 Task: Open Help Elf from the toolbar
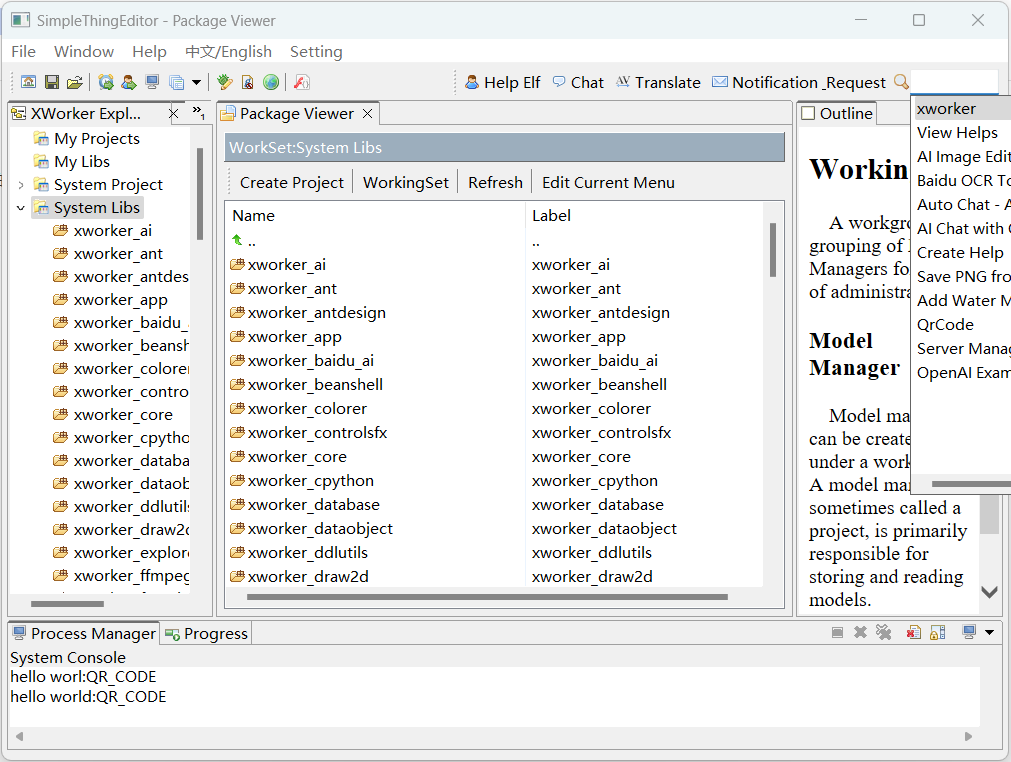click(502, 83)
